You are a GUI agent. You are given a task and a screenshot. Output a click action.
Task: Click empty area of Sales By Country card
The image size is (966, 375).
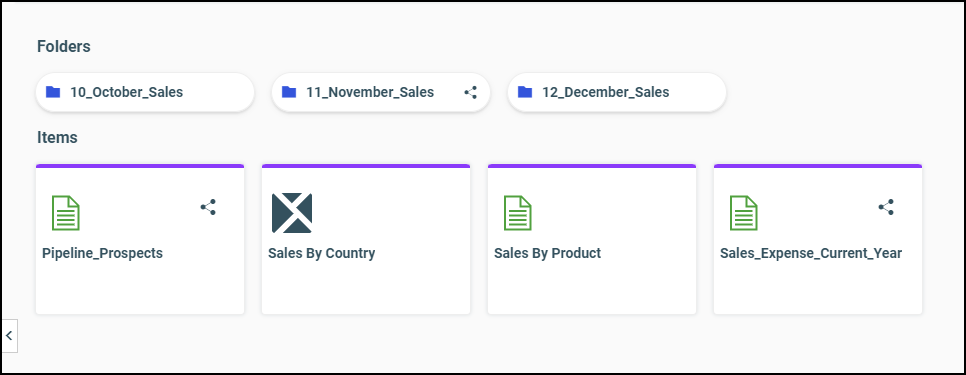click(x=366, y=288)
